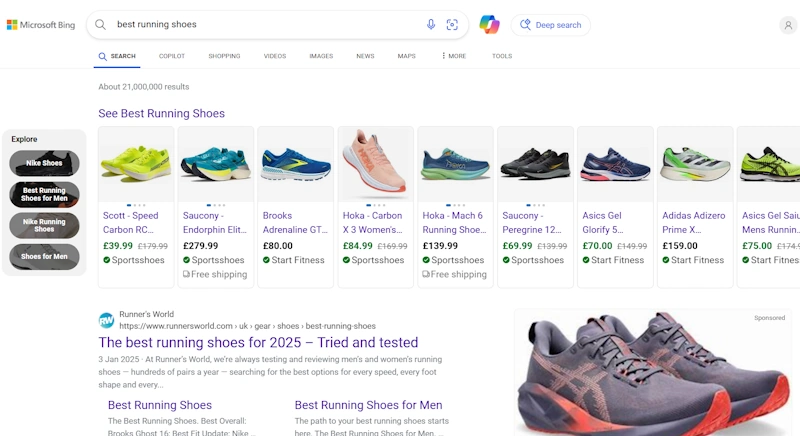Select 'Shoes for Men' explore pill
The height and width of the screenshot is (436, 800).
44,257
